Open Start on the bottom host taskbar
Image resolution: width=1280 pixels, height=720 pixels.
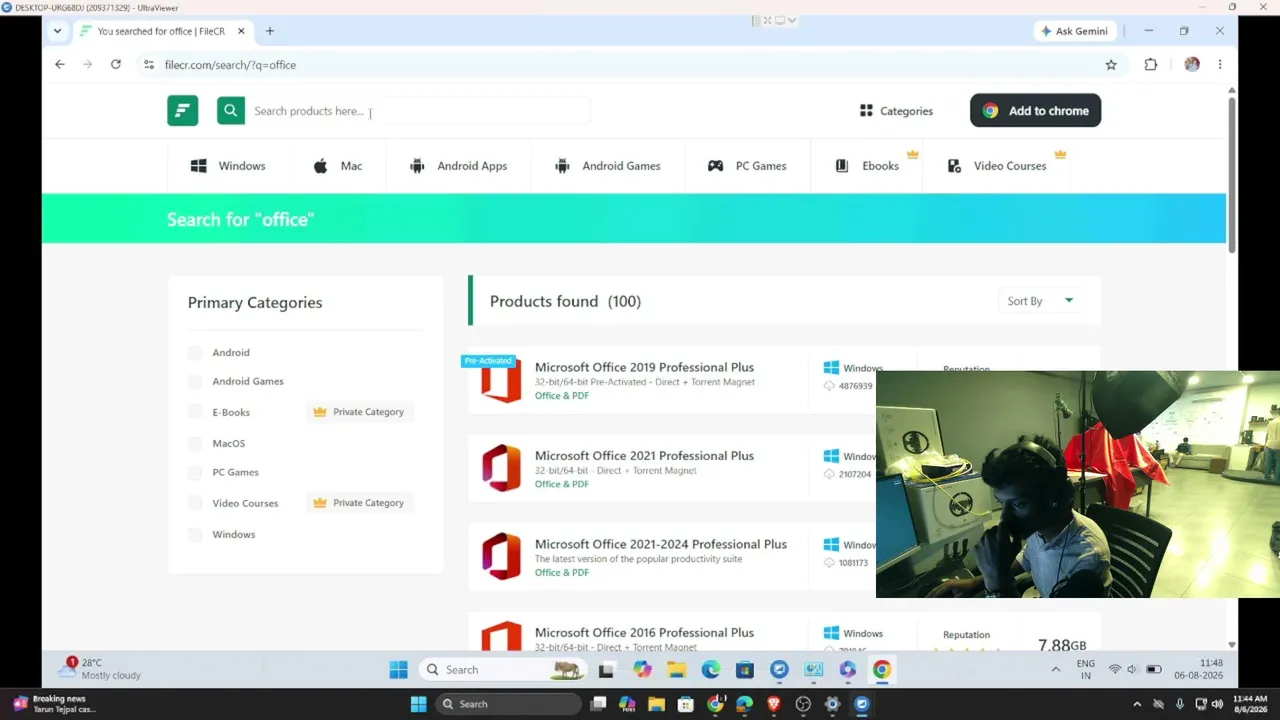(418, 704)
